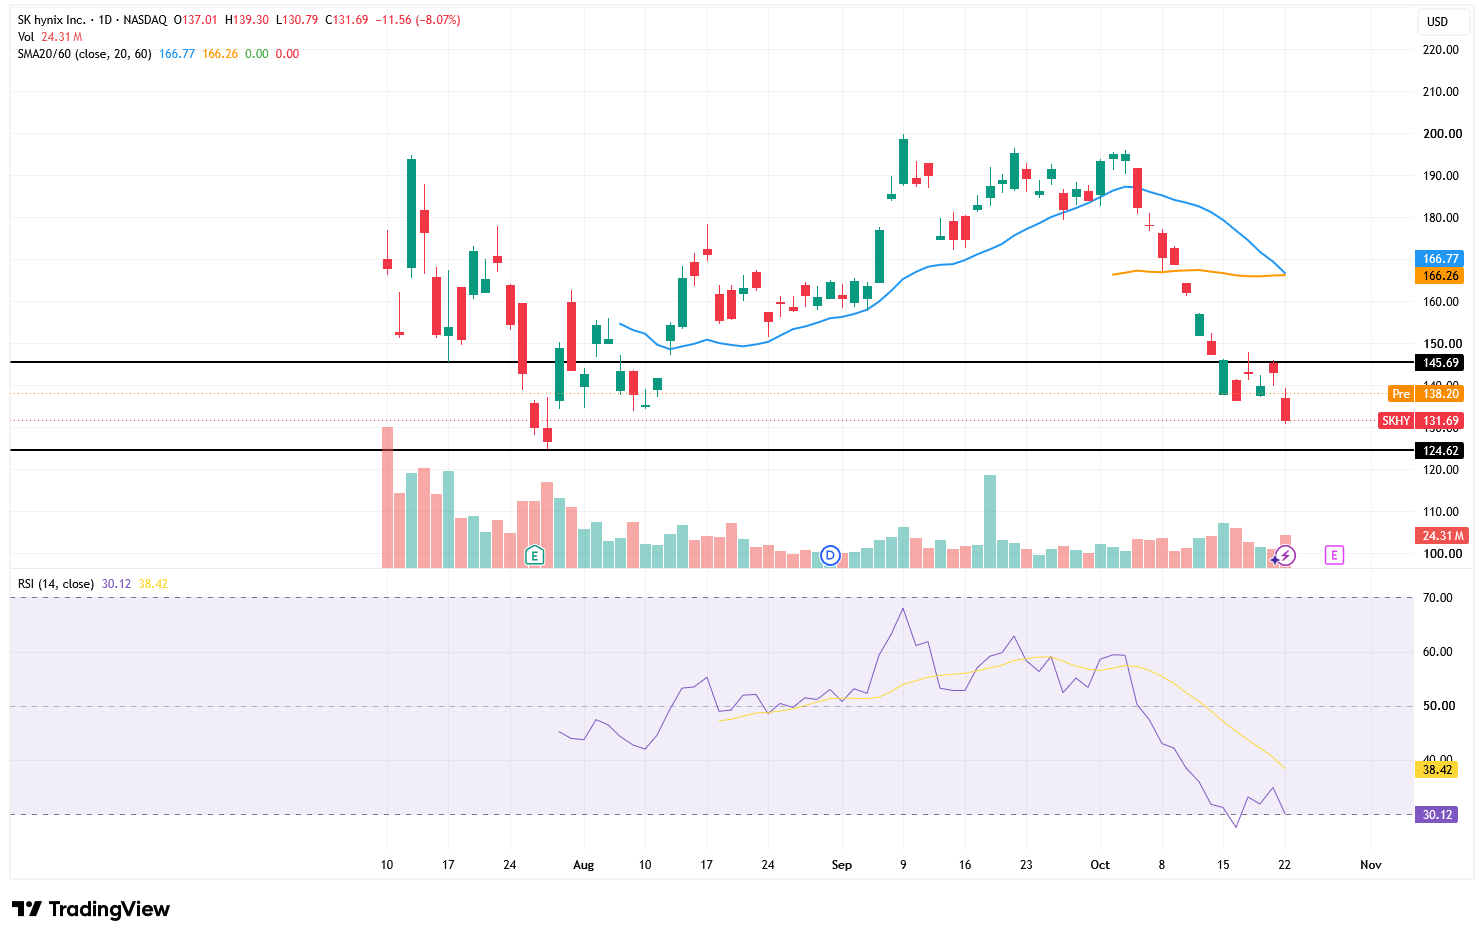Click the 24.31 M volume label
This screenshot has width=1484, height=939.
(1442, 536)
